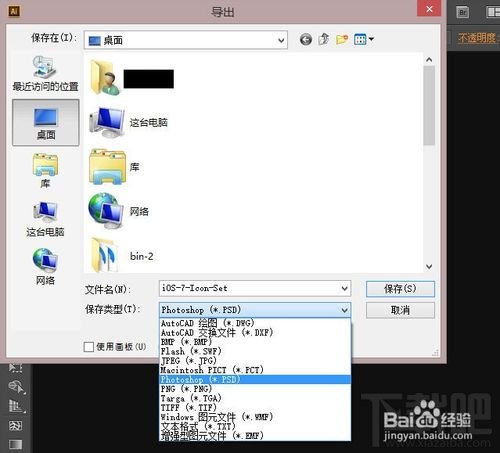
Task: Expand the 文件名 dropdown arrow
Action: coord(344,289)
